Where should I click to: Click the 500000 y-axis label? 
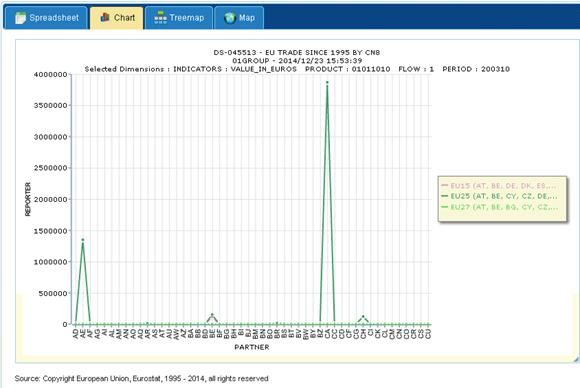click(53, 293)
